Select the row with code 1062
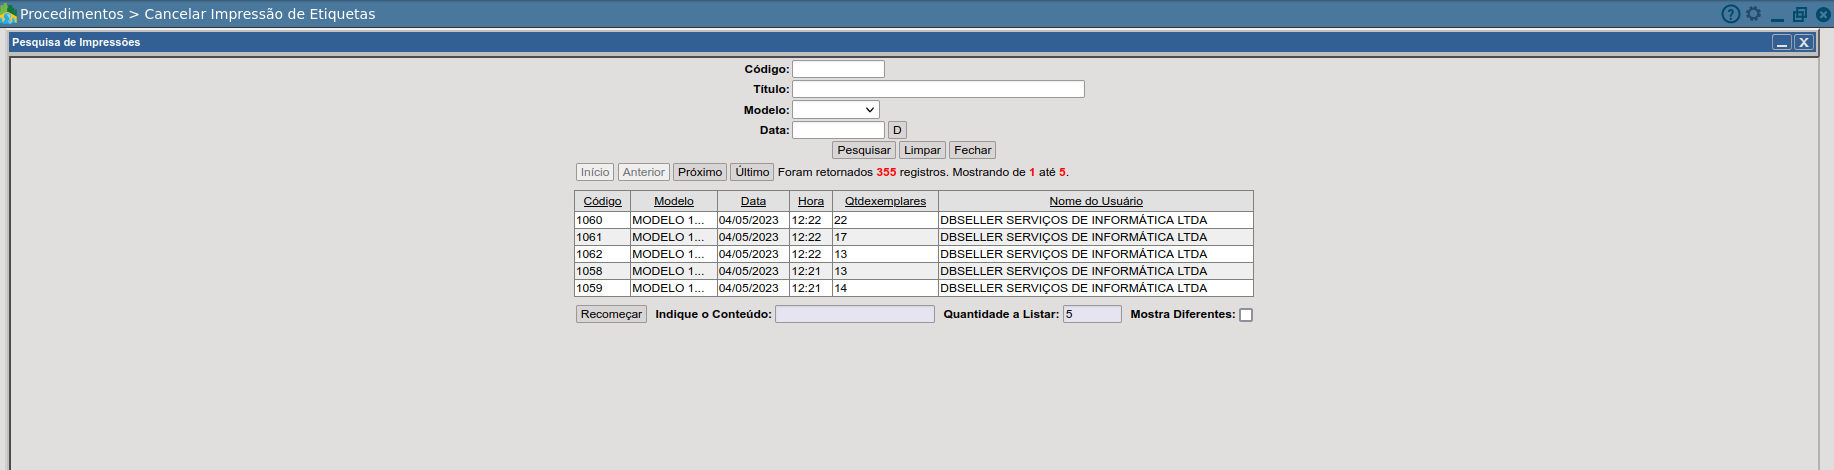Screen dimensions: 1834x470 pos(590,254)
